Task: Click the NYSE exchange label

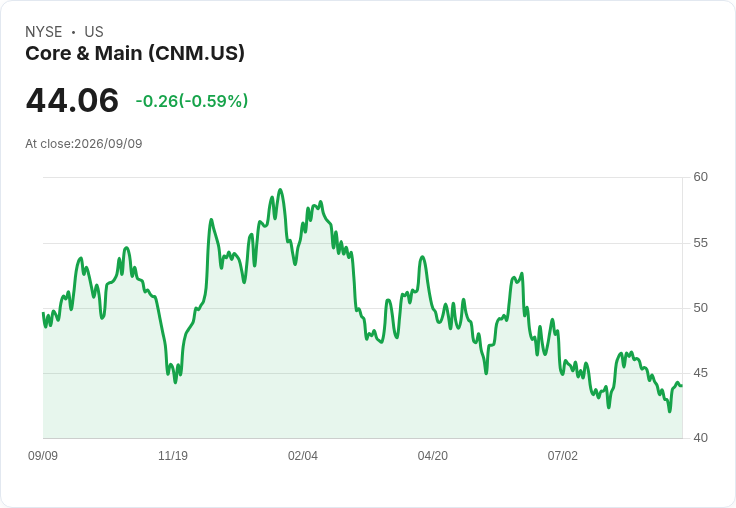Action: click(x=44, y=32)
